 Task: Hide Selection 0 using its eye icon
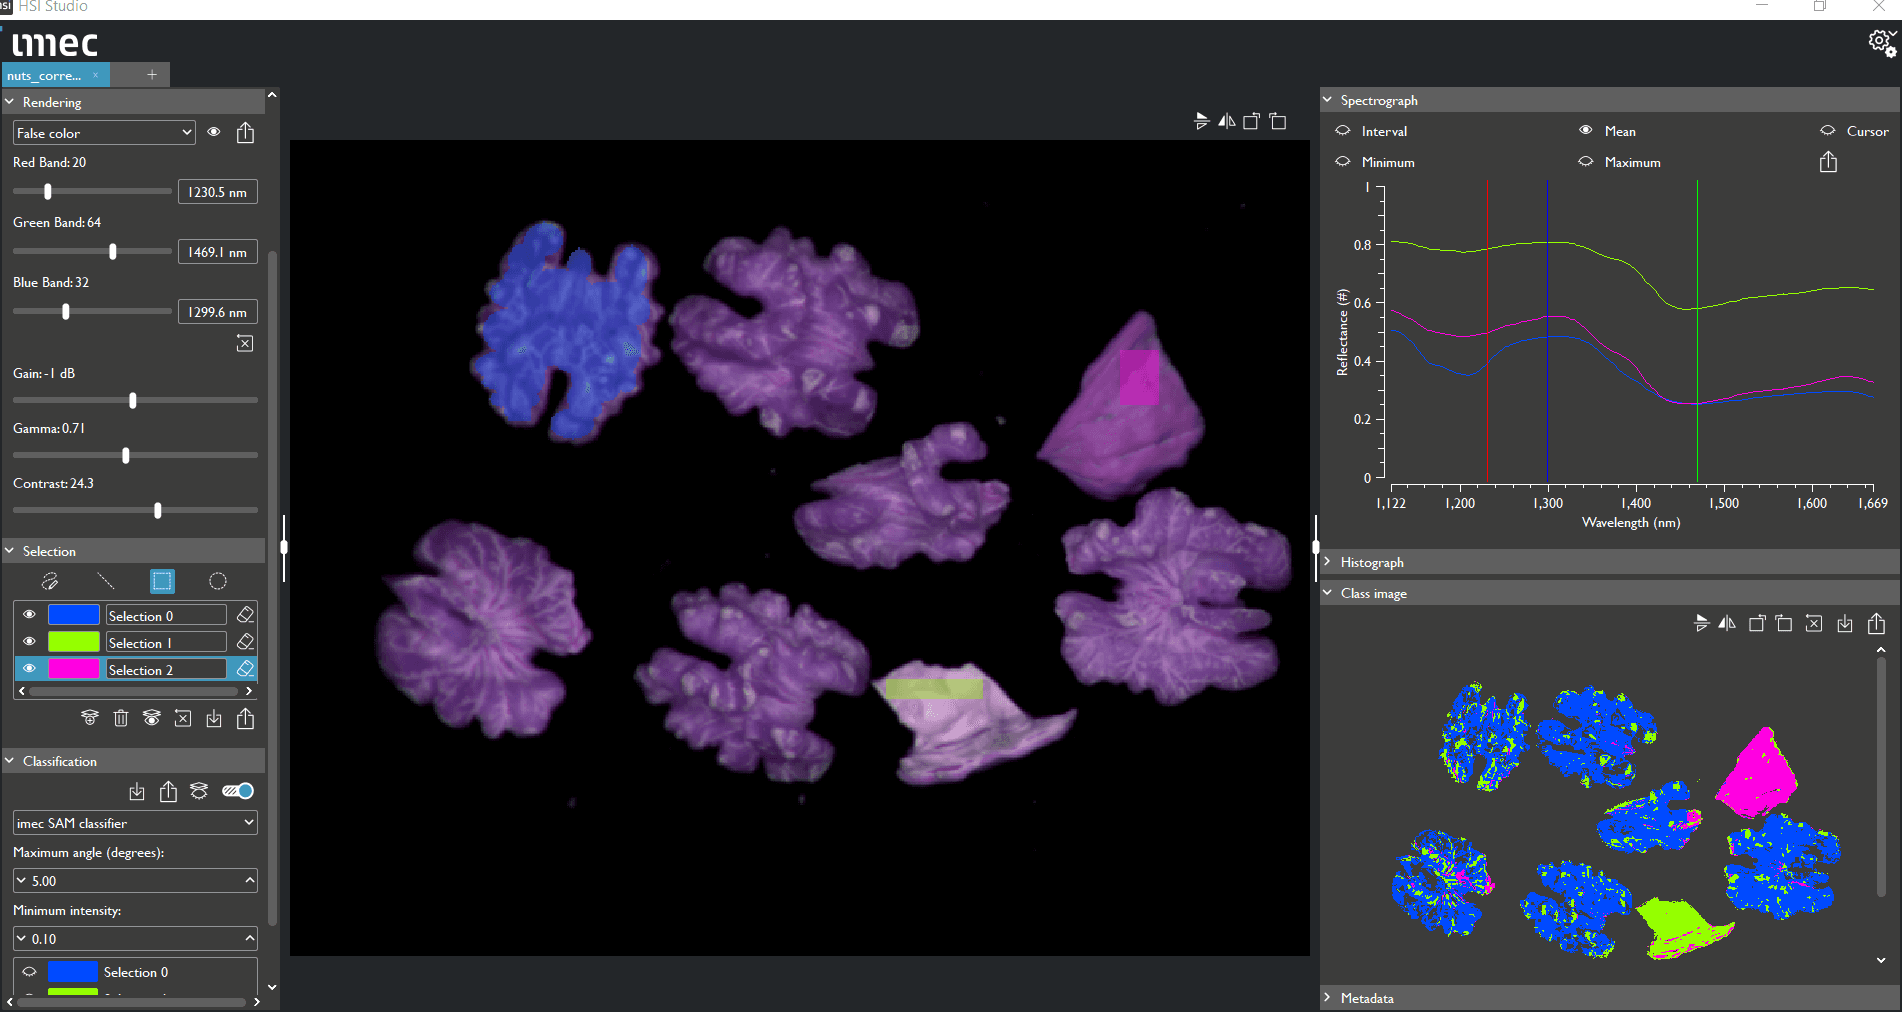30,615
